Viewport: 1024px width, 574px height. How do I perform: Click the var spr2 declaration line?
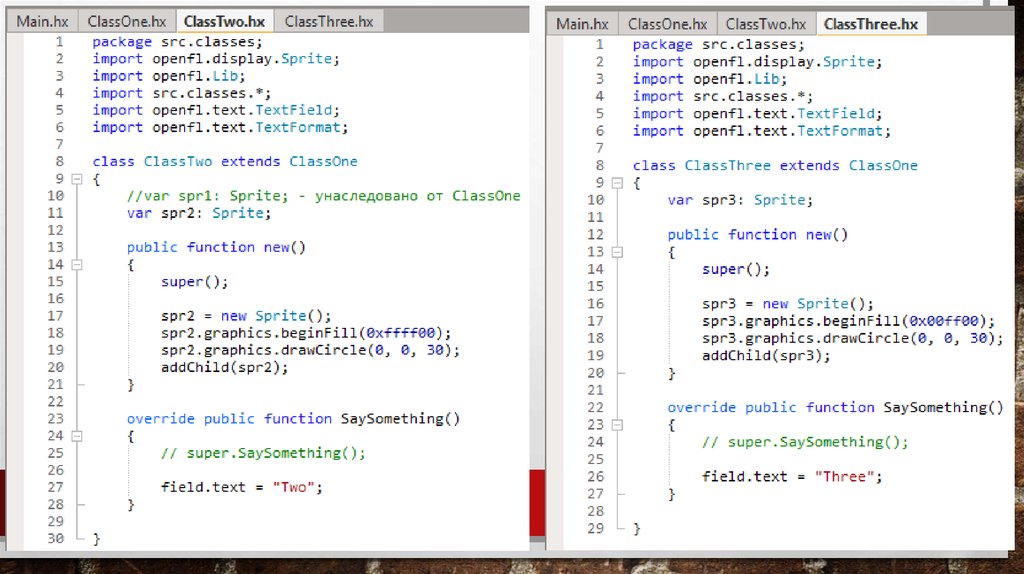tap(198, 213)
